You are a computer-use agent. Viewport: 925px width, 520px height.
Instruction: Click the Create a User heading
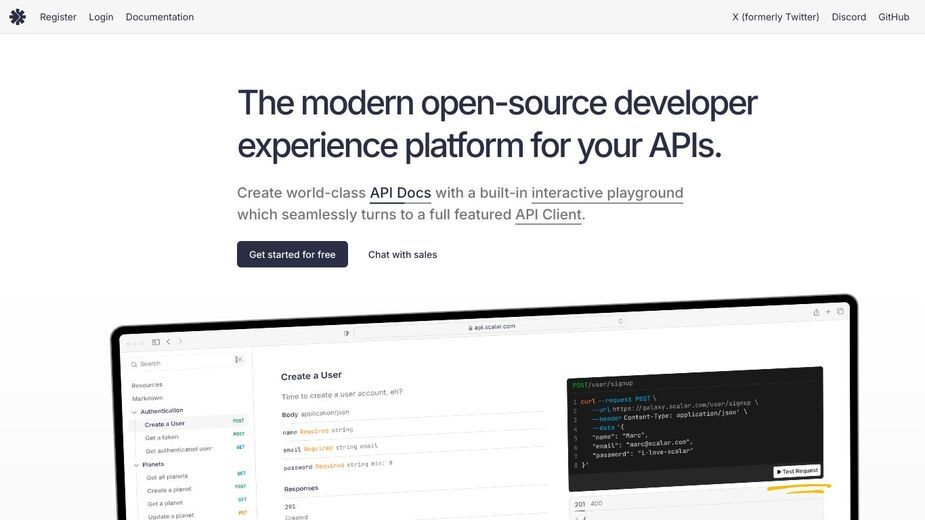pos(311,375)
